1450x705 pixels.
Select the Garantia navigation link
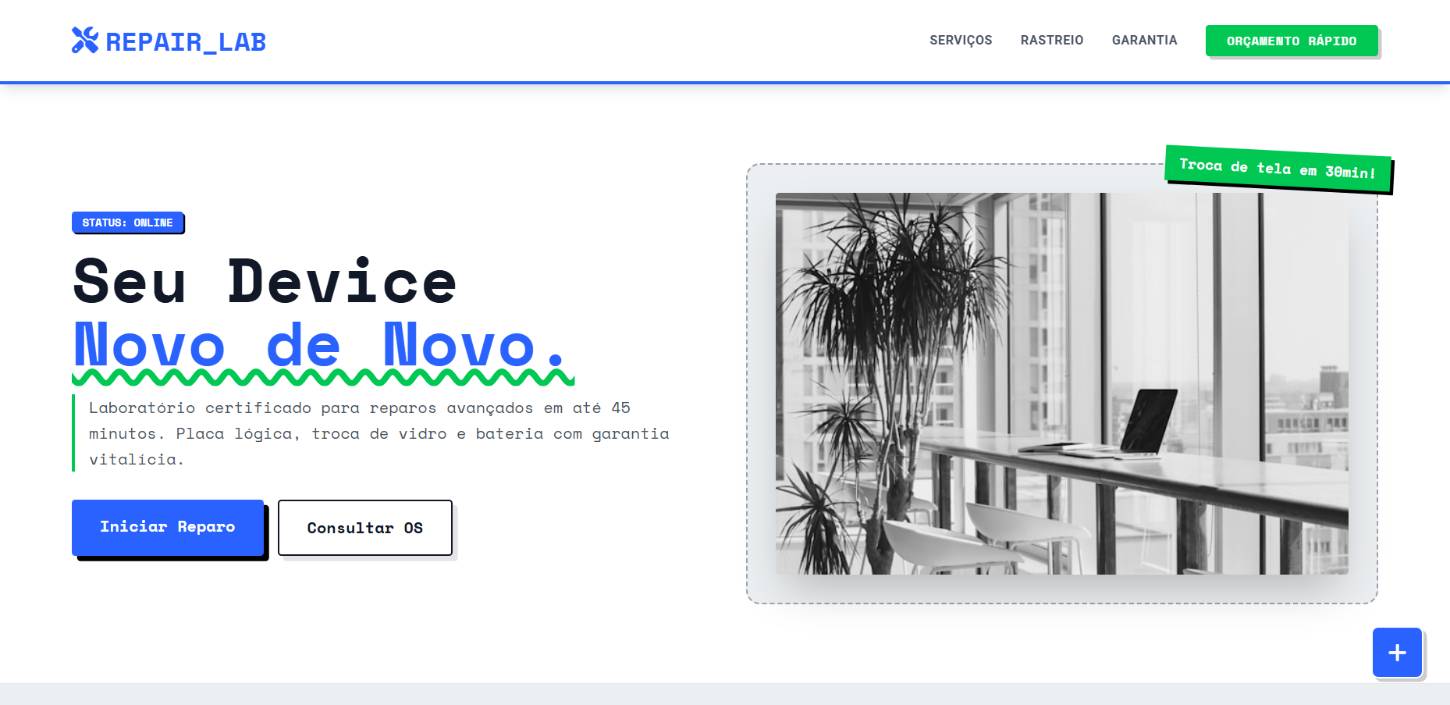tap(1145, 40)
